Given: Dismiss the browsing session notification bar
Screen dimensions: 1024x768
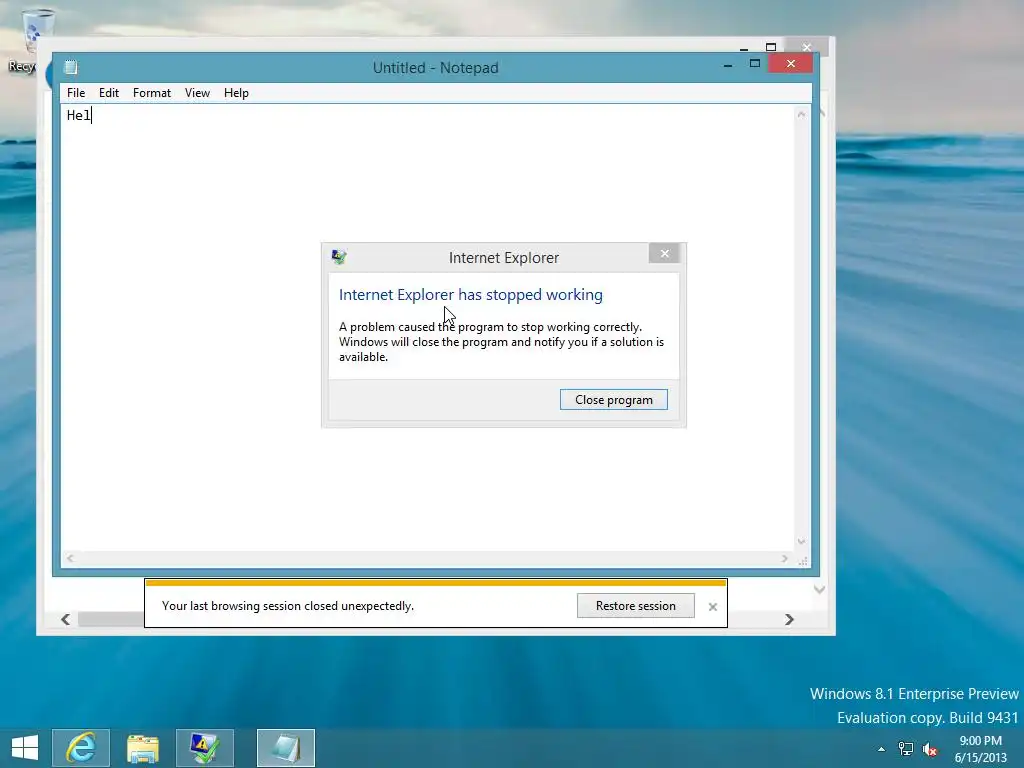Looking at the screenshot, I should point(712,607).
